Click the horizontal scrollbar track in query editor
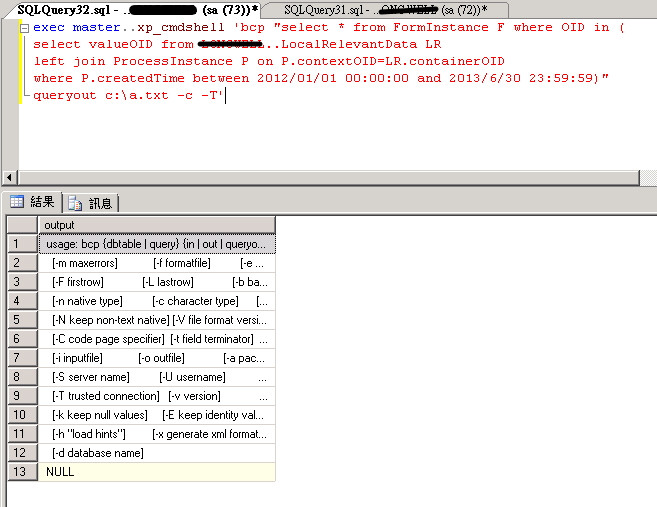This screenshot has height=507, width=657. click(x=328, y=178)
